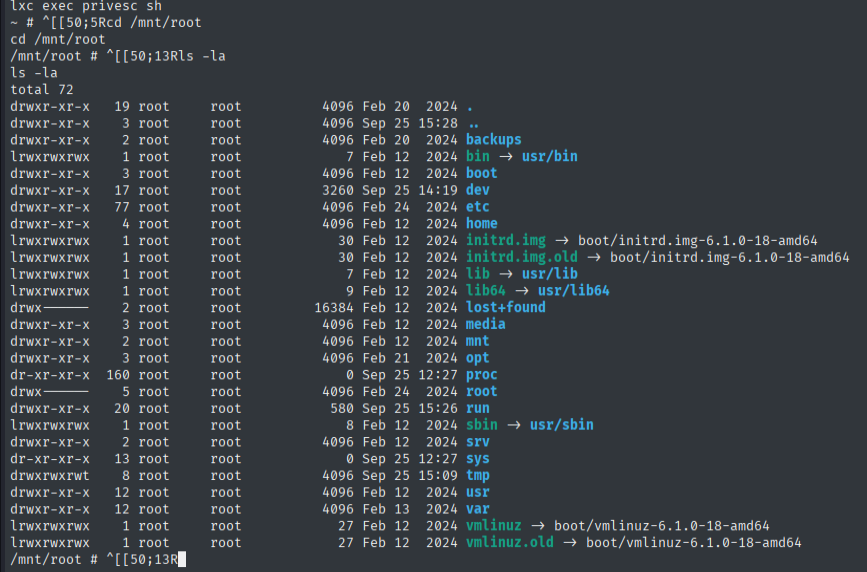Click the 'total 72' output line
The height and width of the screenshot is (572, 867).
coord(41,89)
